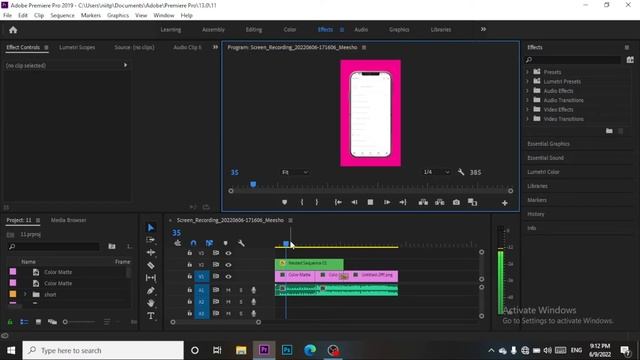
Task: Show more workspaces with overflow chevron
Action: (483, 29)
